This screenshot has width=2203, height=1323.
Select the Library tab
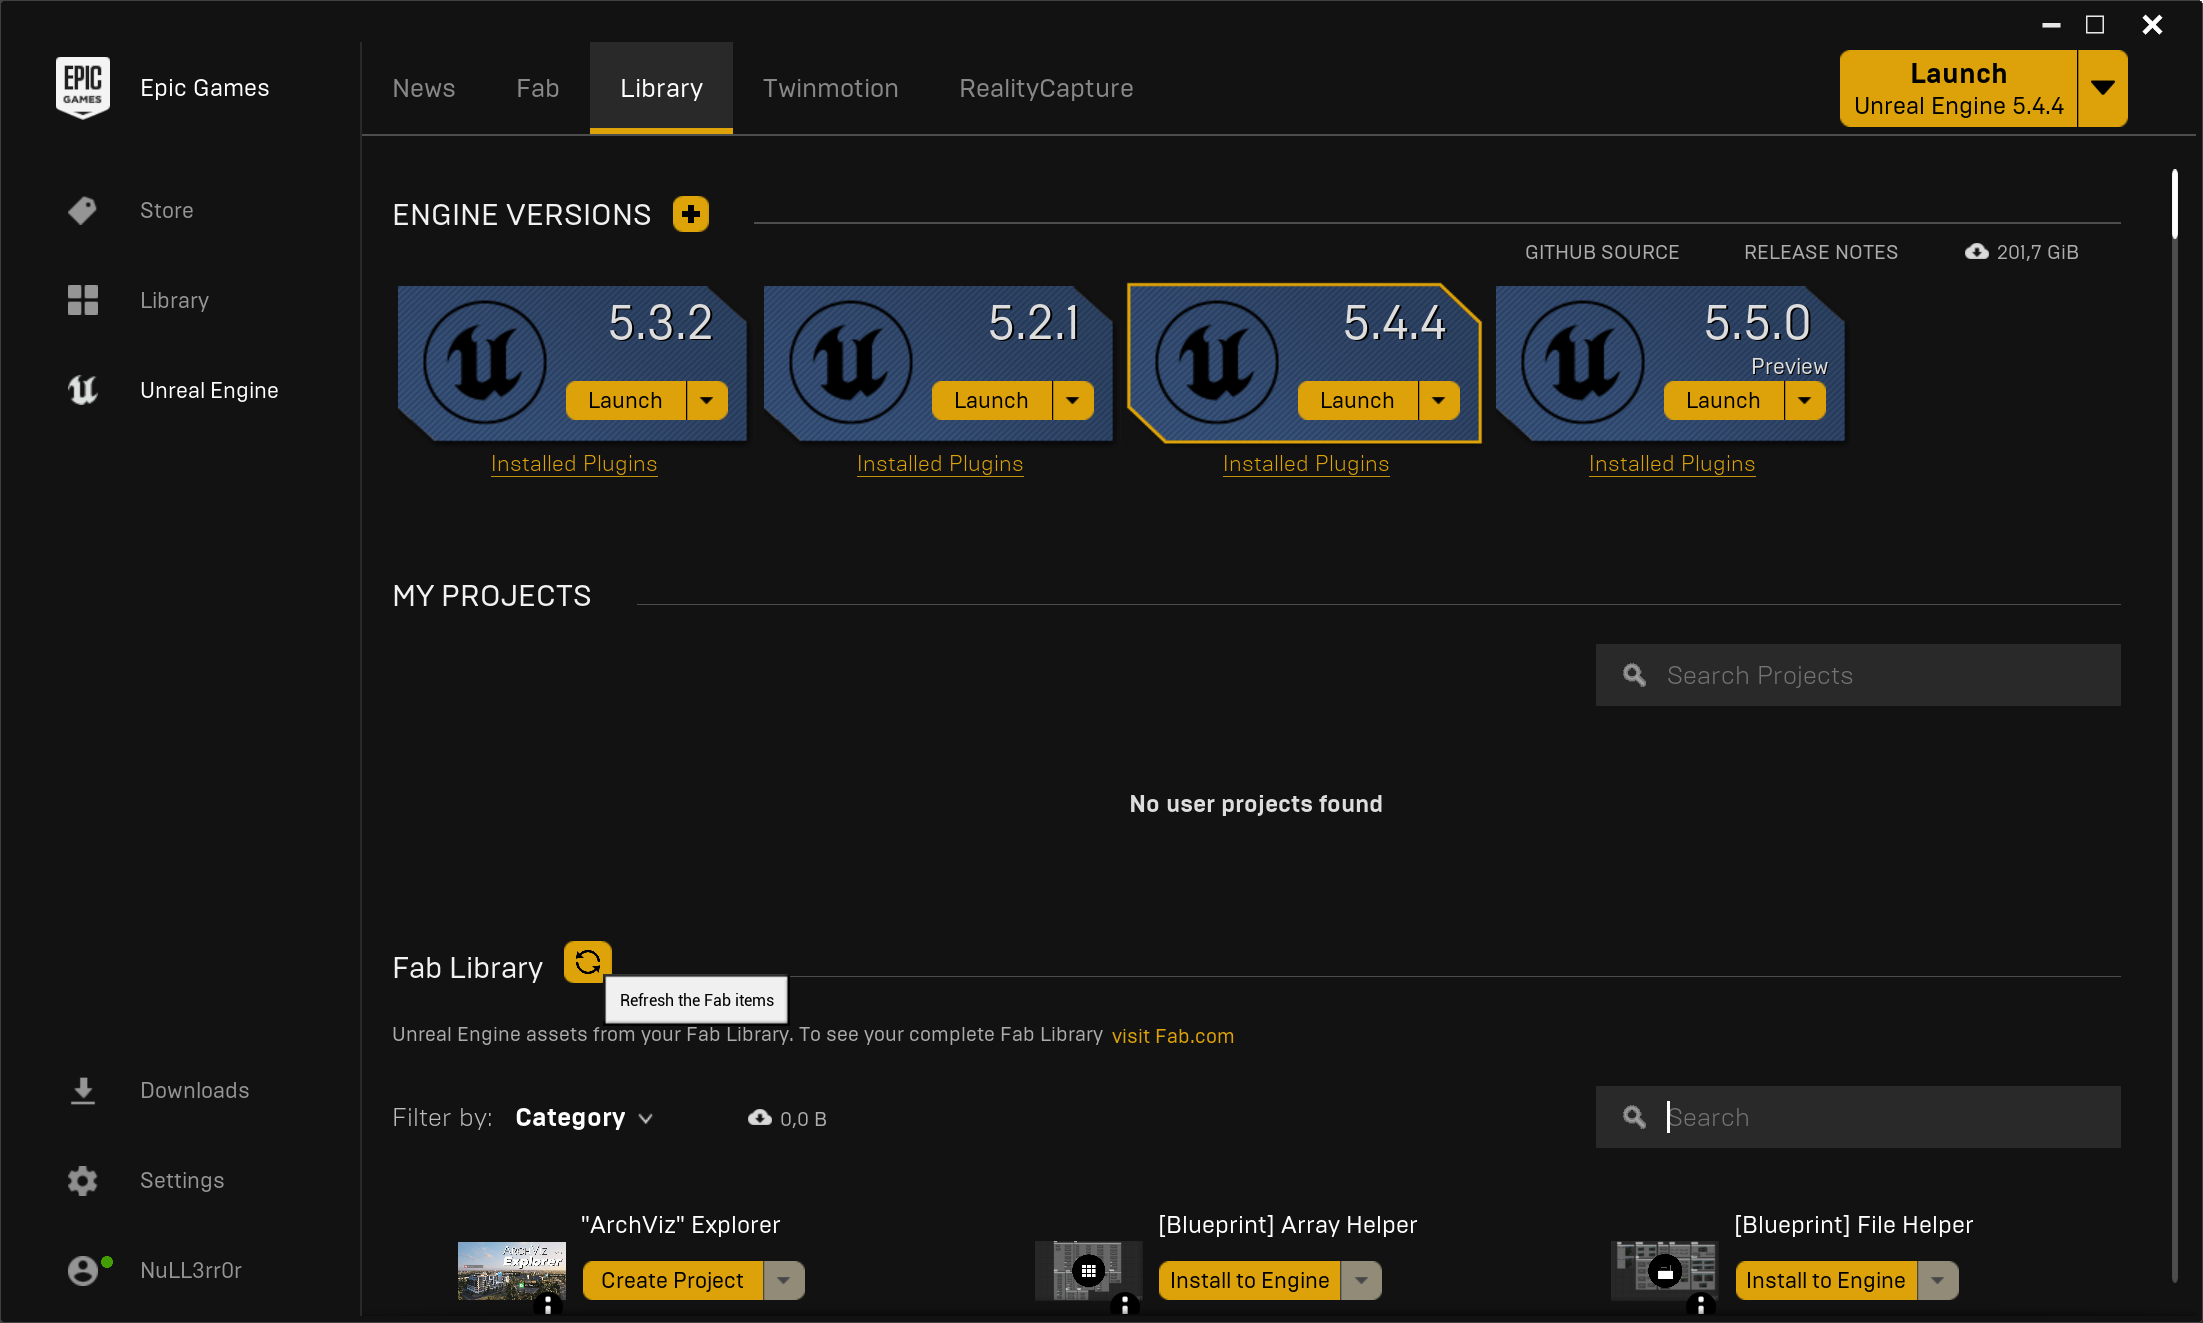(x=661, y=88)
